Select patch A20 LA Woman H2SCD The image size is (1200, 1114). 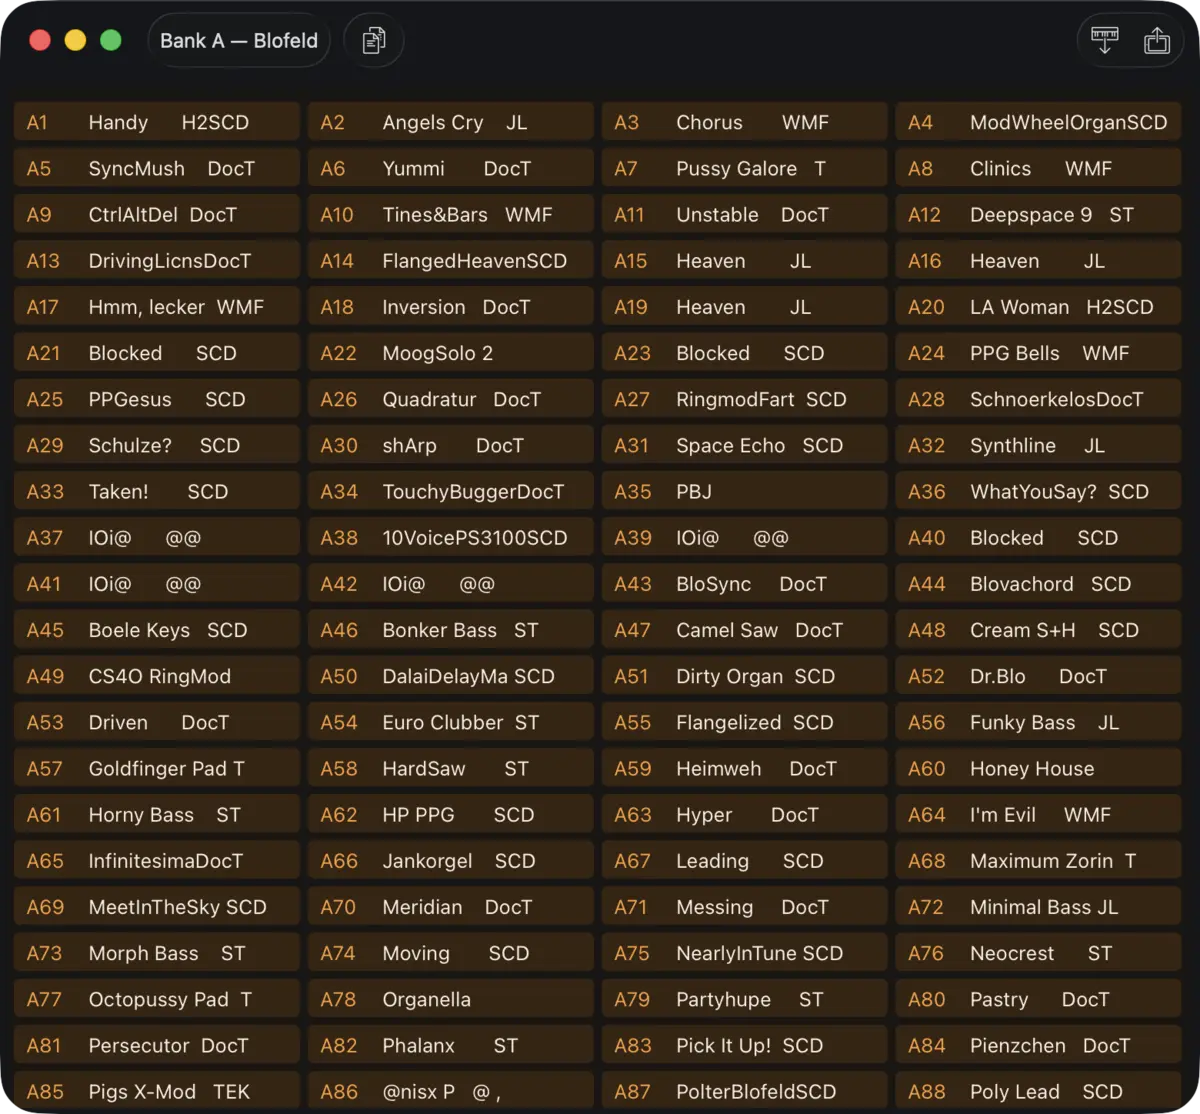pyautogui.click(x=1039, y=307)
